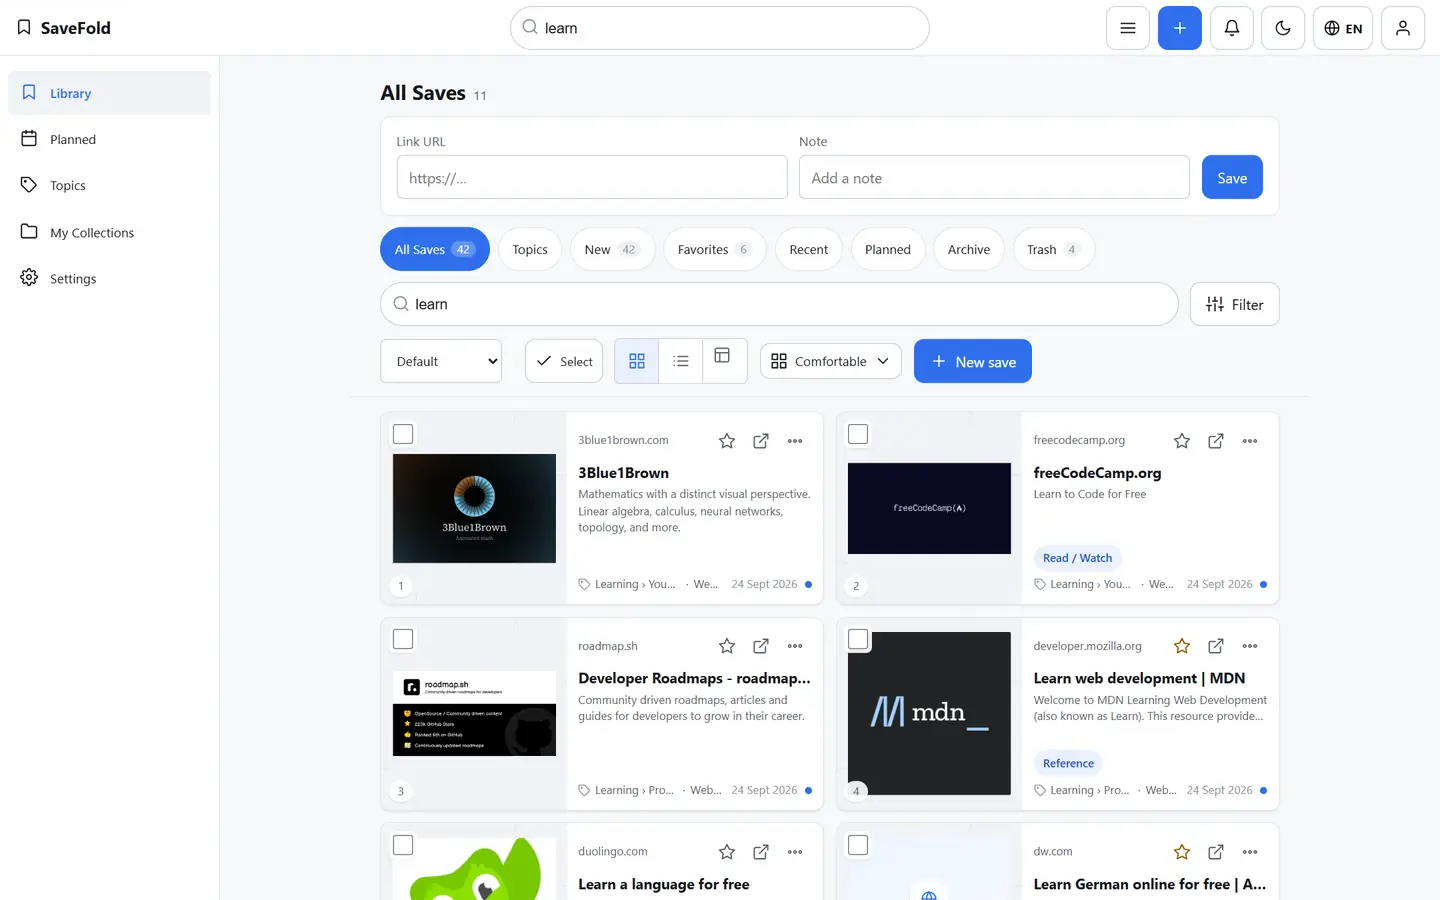
Task: Star the freeCodeCamp.org save
Action: coord(1182,441)
